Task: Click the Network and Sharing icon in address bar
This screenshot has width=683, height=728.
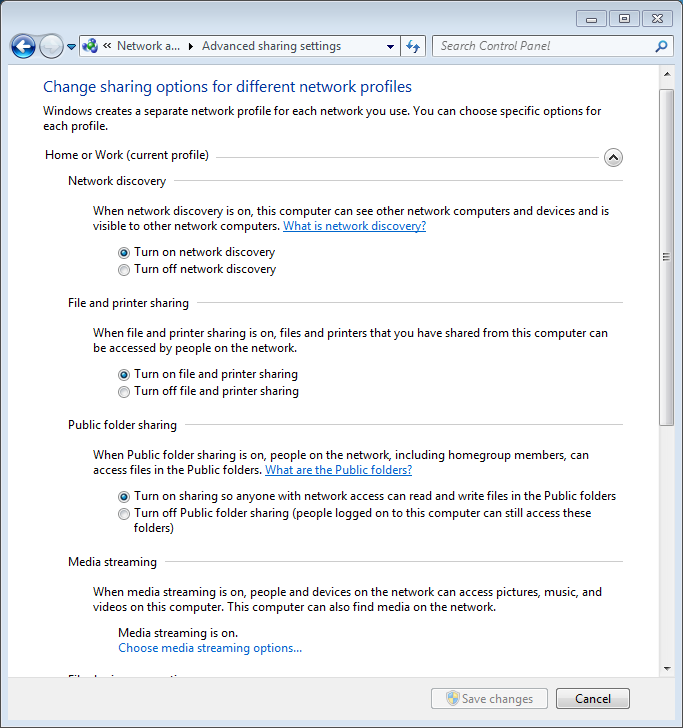Action: (x=90, y=46)
